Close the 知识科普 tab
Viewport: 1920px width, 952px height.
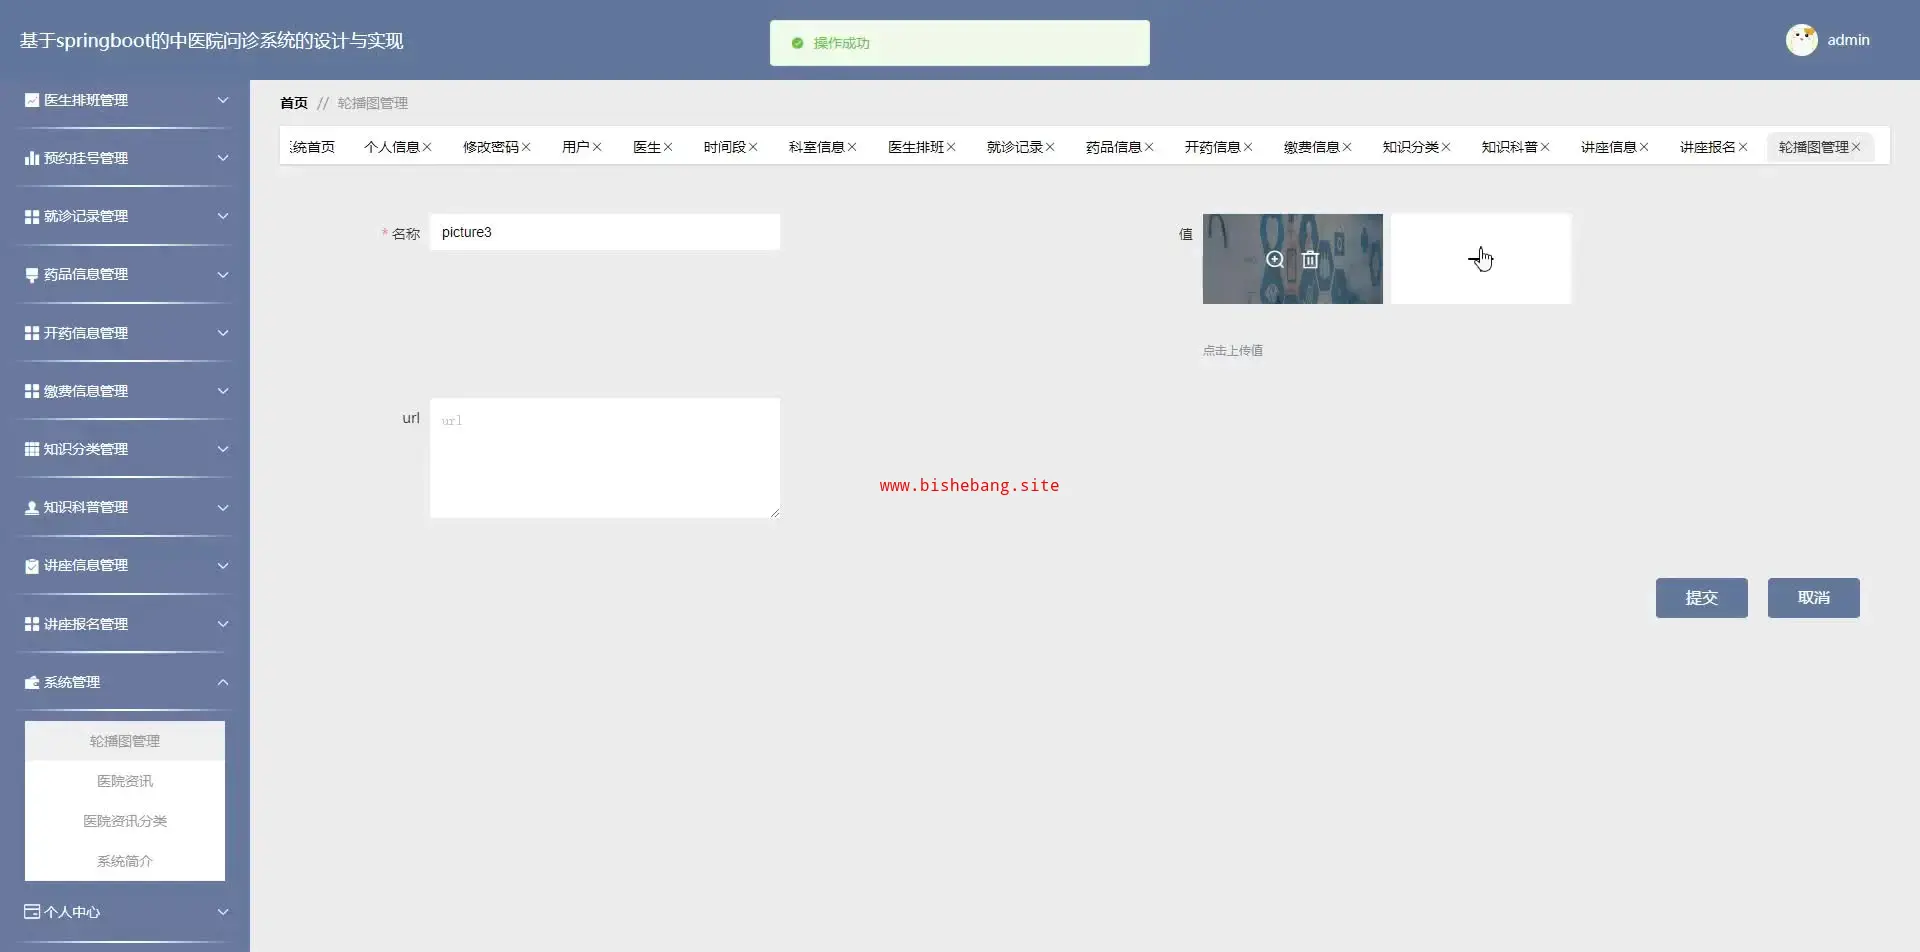pyautogui.click(x=1545, y=147)
